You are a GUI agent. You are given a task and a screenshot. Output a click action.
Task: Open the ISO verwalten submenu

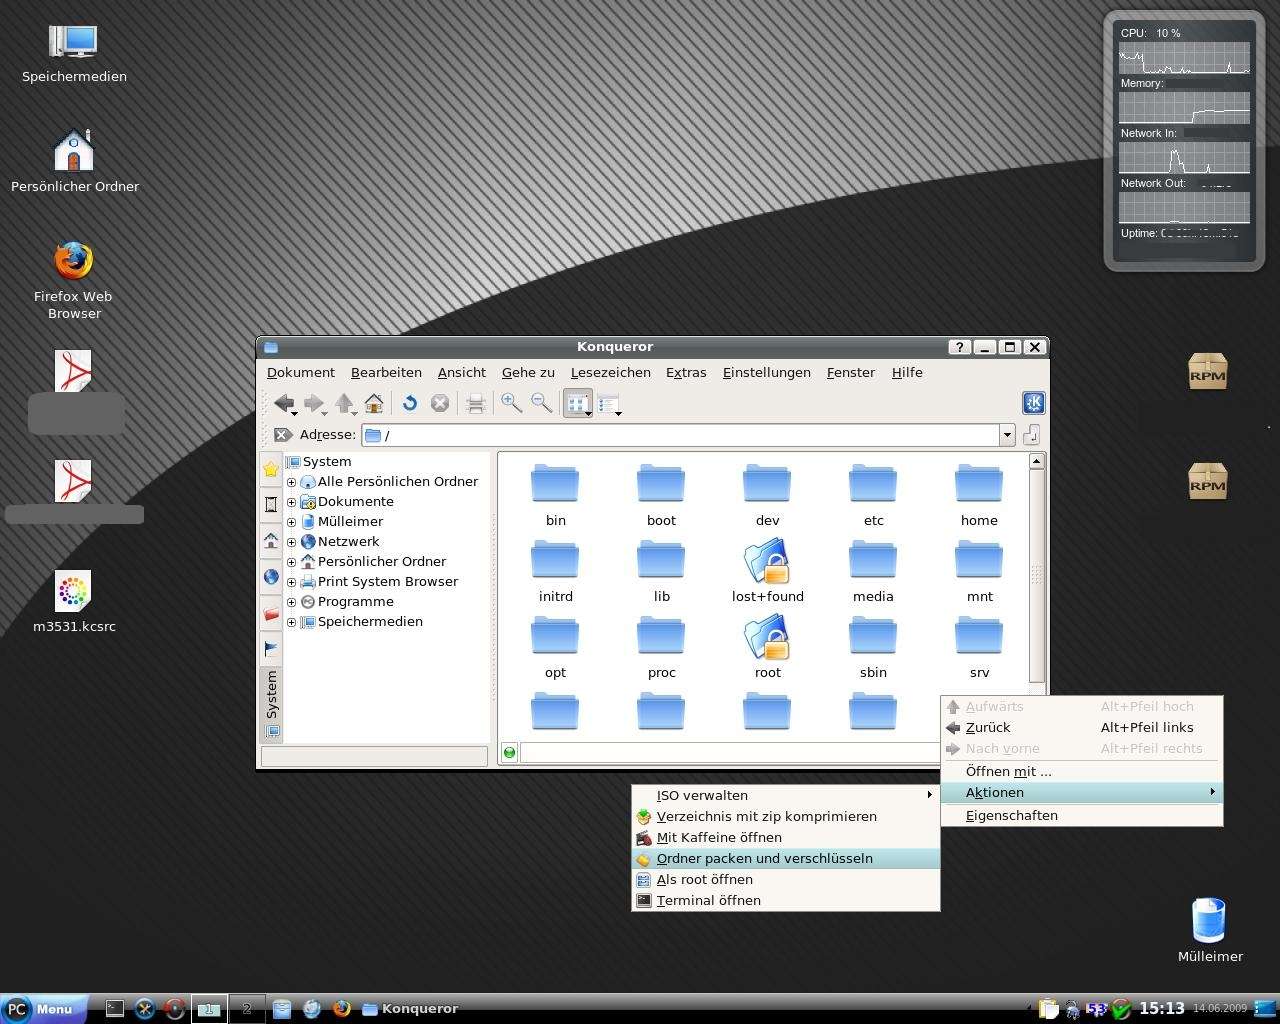pos(786,796)
